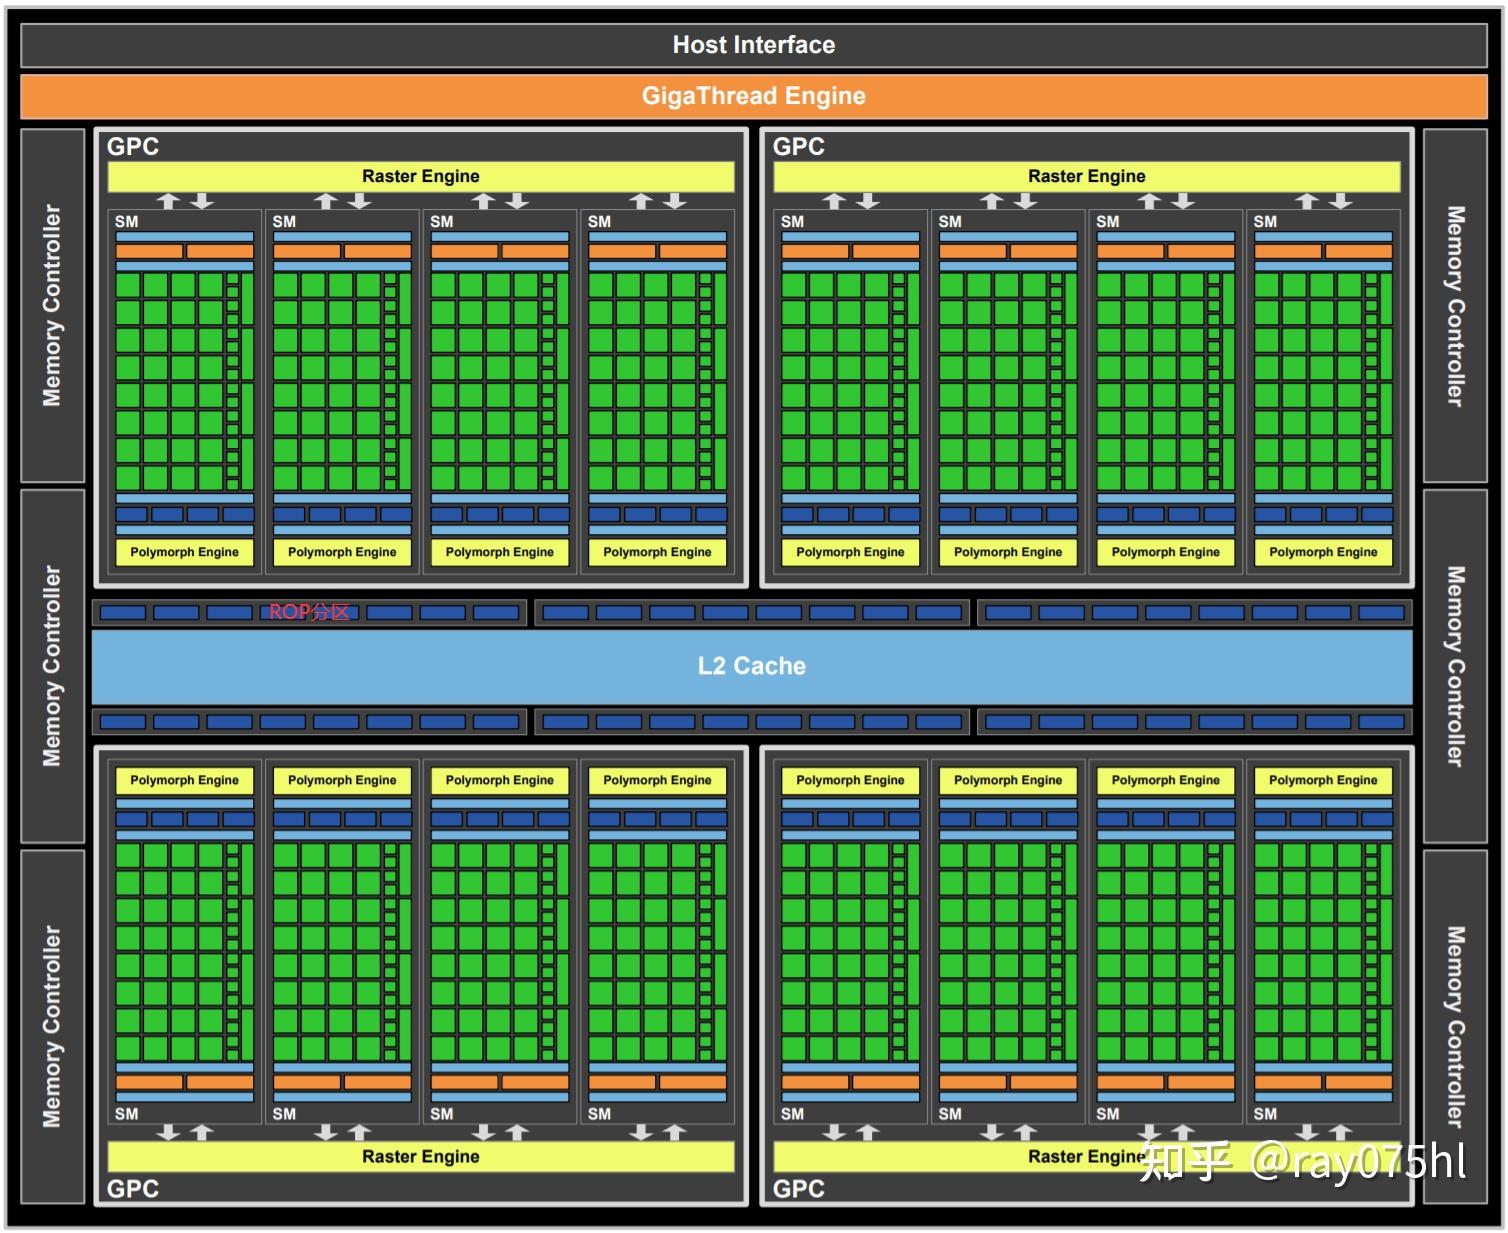Select last Polymorph Engine in bottom-right GPC
Screen dimensions: 1508x1233
pos(1324,780)
